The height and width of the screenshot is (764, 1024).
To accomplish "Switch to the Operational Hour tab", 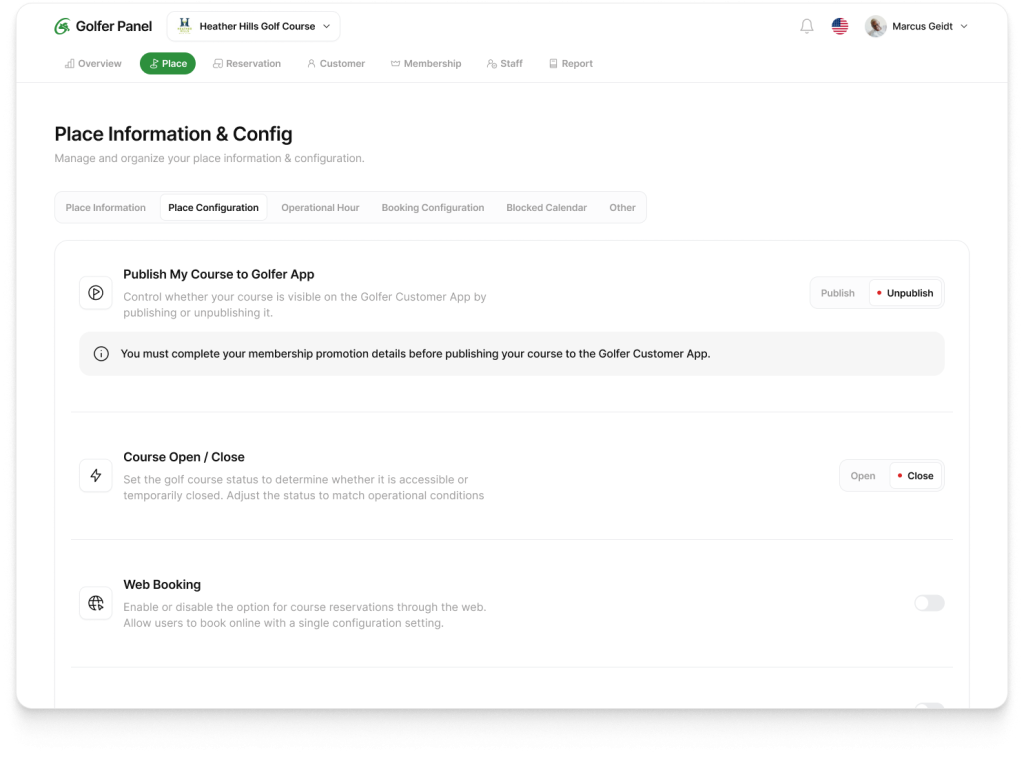I will click(x=320, y=208).
